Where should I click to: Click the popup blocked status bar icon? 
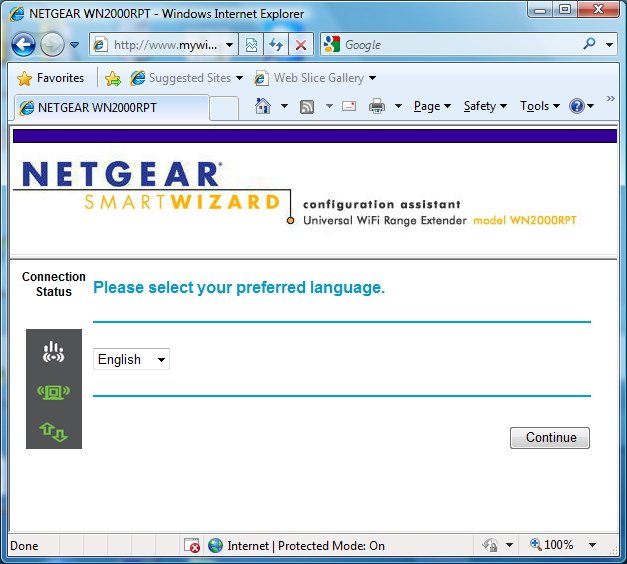coord(192,546)
